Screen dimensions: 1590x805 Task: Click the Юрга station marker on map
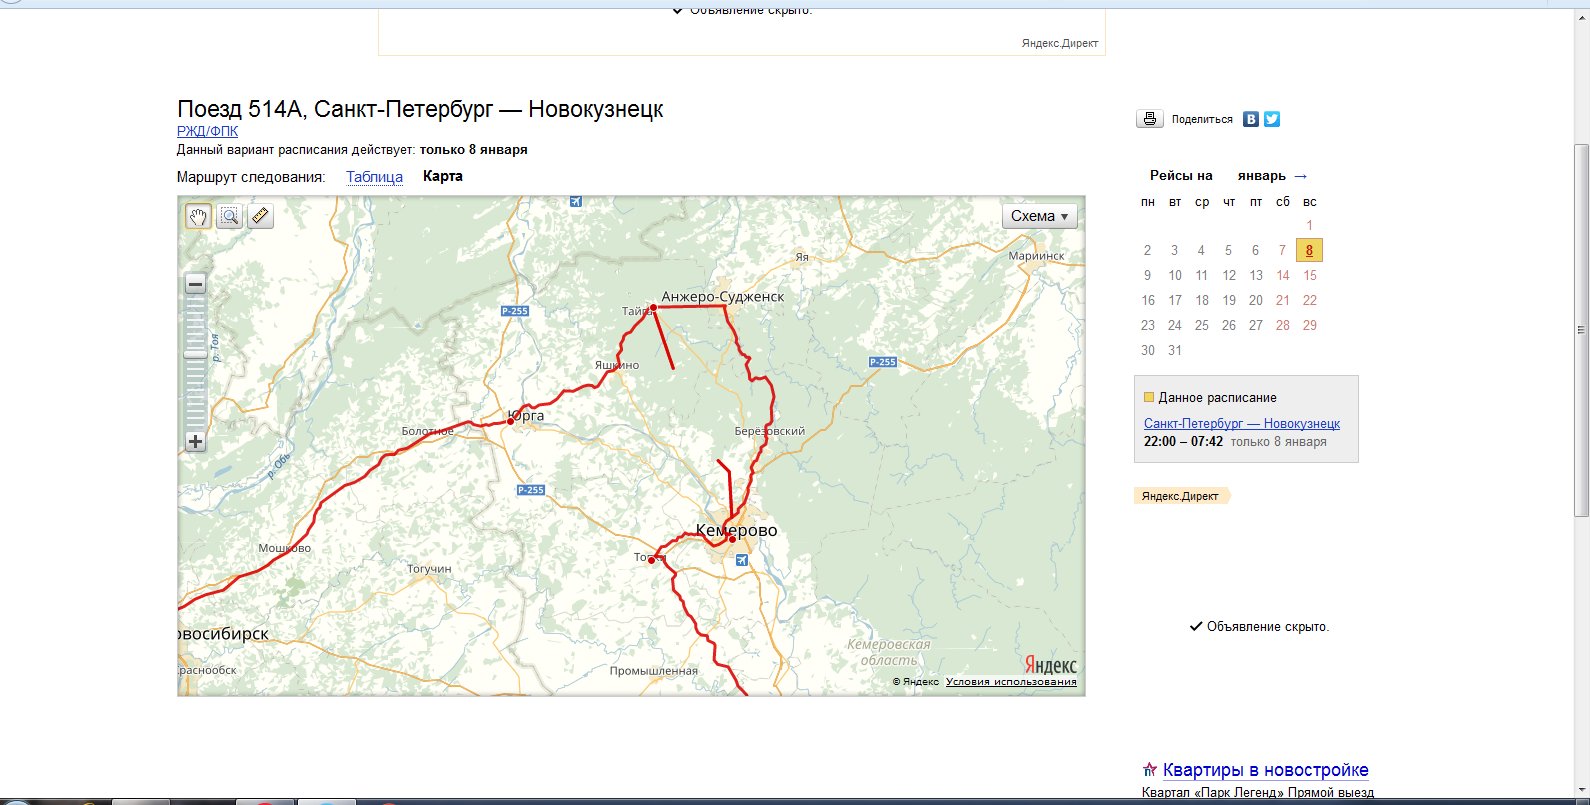[510, 422]
